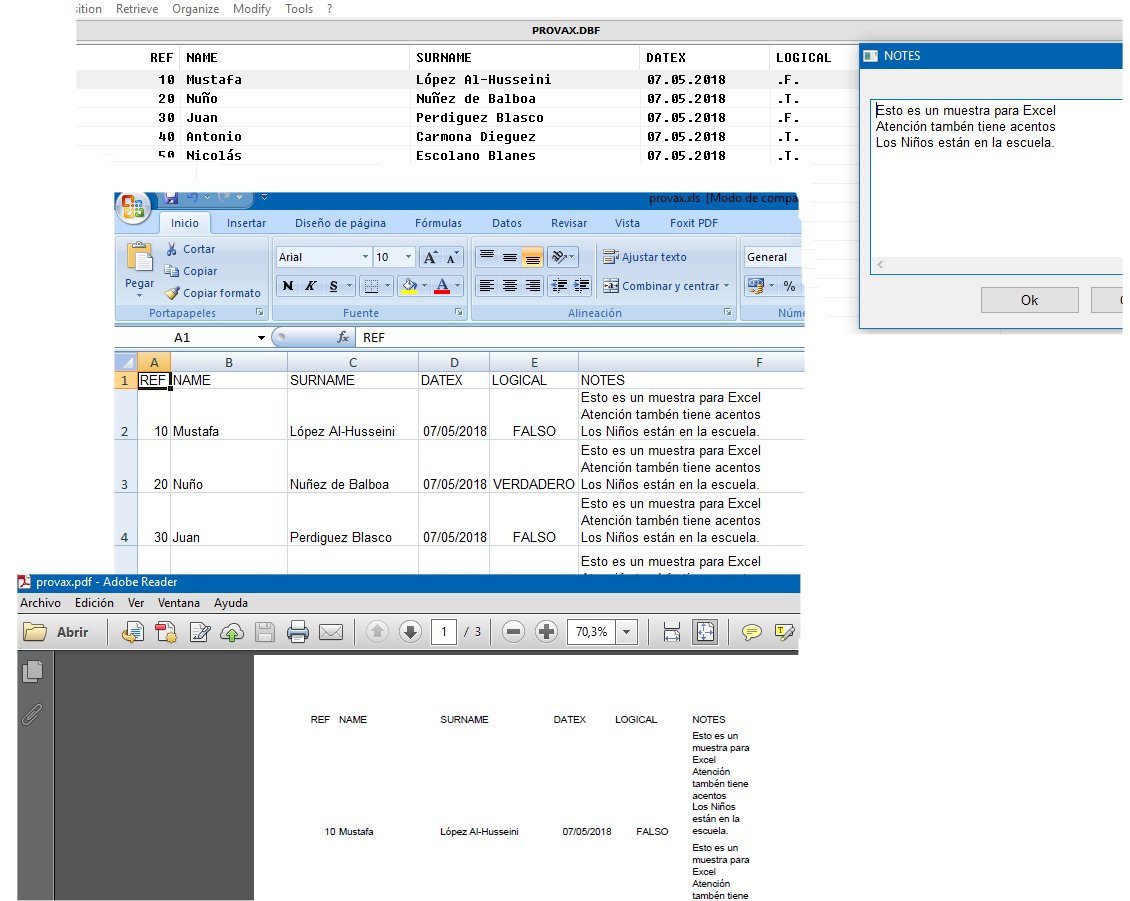
Task: Click the page number input field
Action: click(x=444, y=632)
